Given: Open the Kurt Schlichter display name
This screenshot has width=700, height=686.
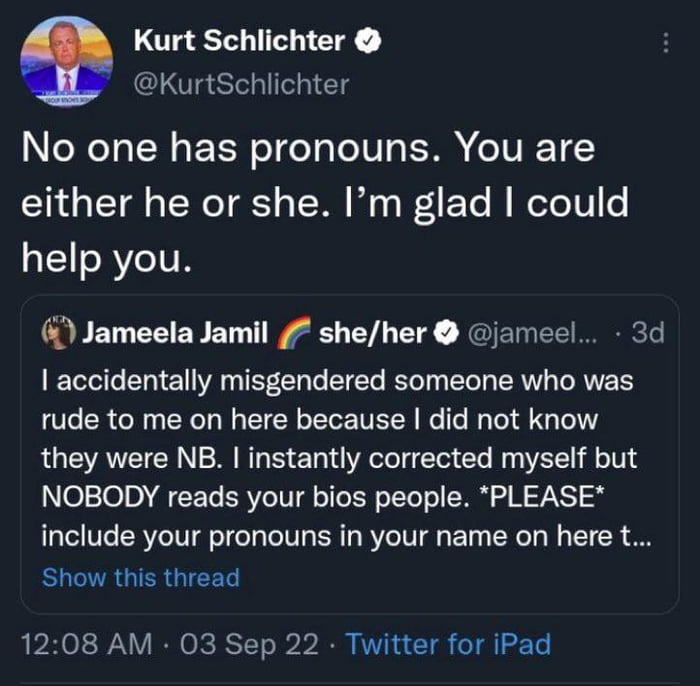Looking at the screenshot, I should coord(239,41).
